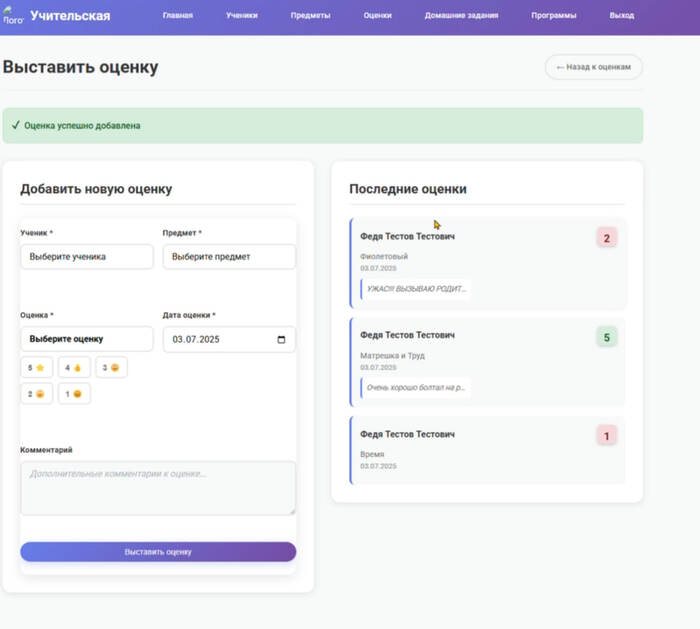Click the Добавить новую оценку heading
Viewport: 700px width, 629px height.
96,189
